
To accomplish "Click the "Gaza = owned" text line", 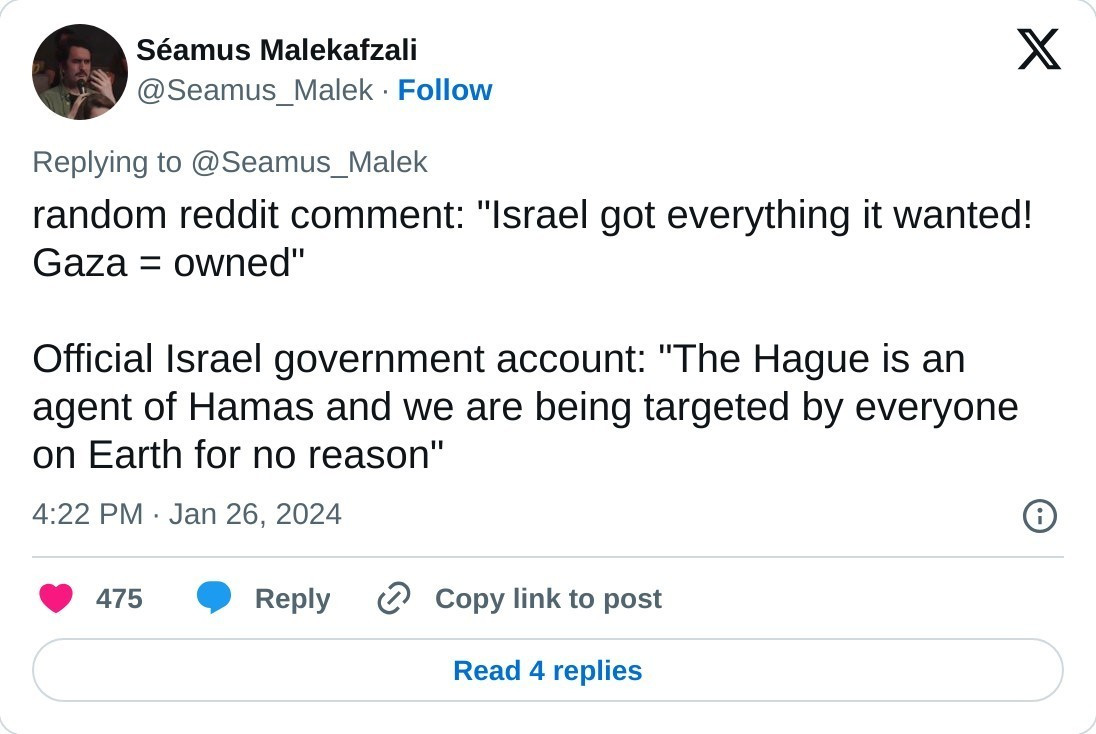I will coord(168,262).
